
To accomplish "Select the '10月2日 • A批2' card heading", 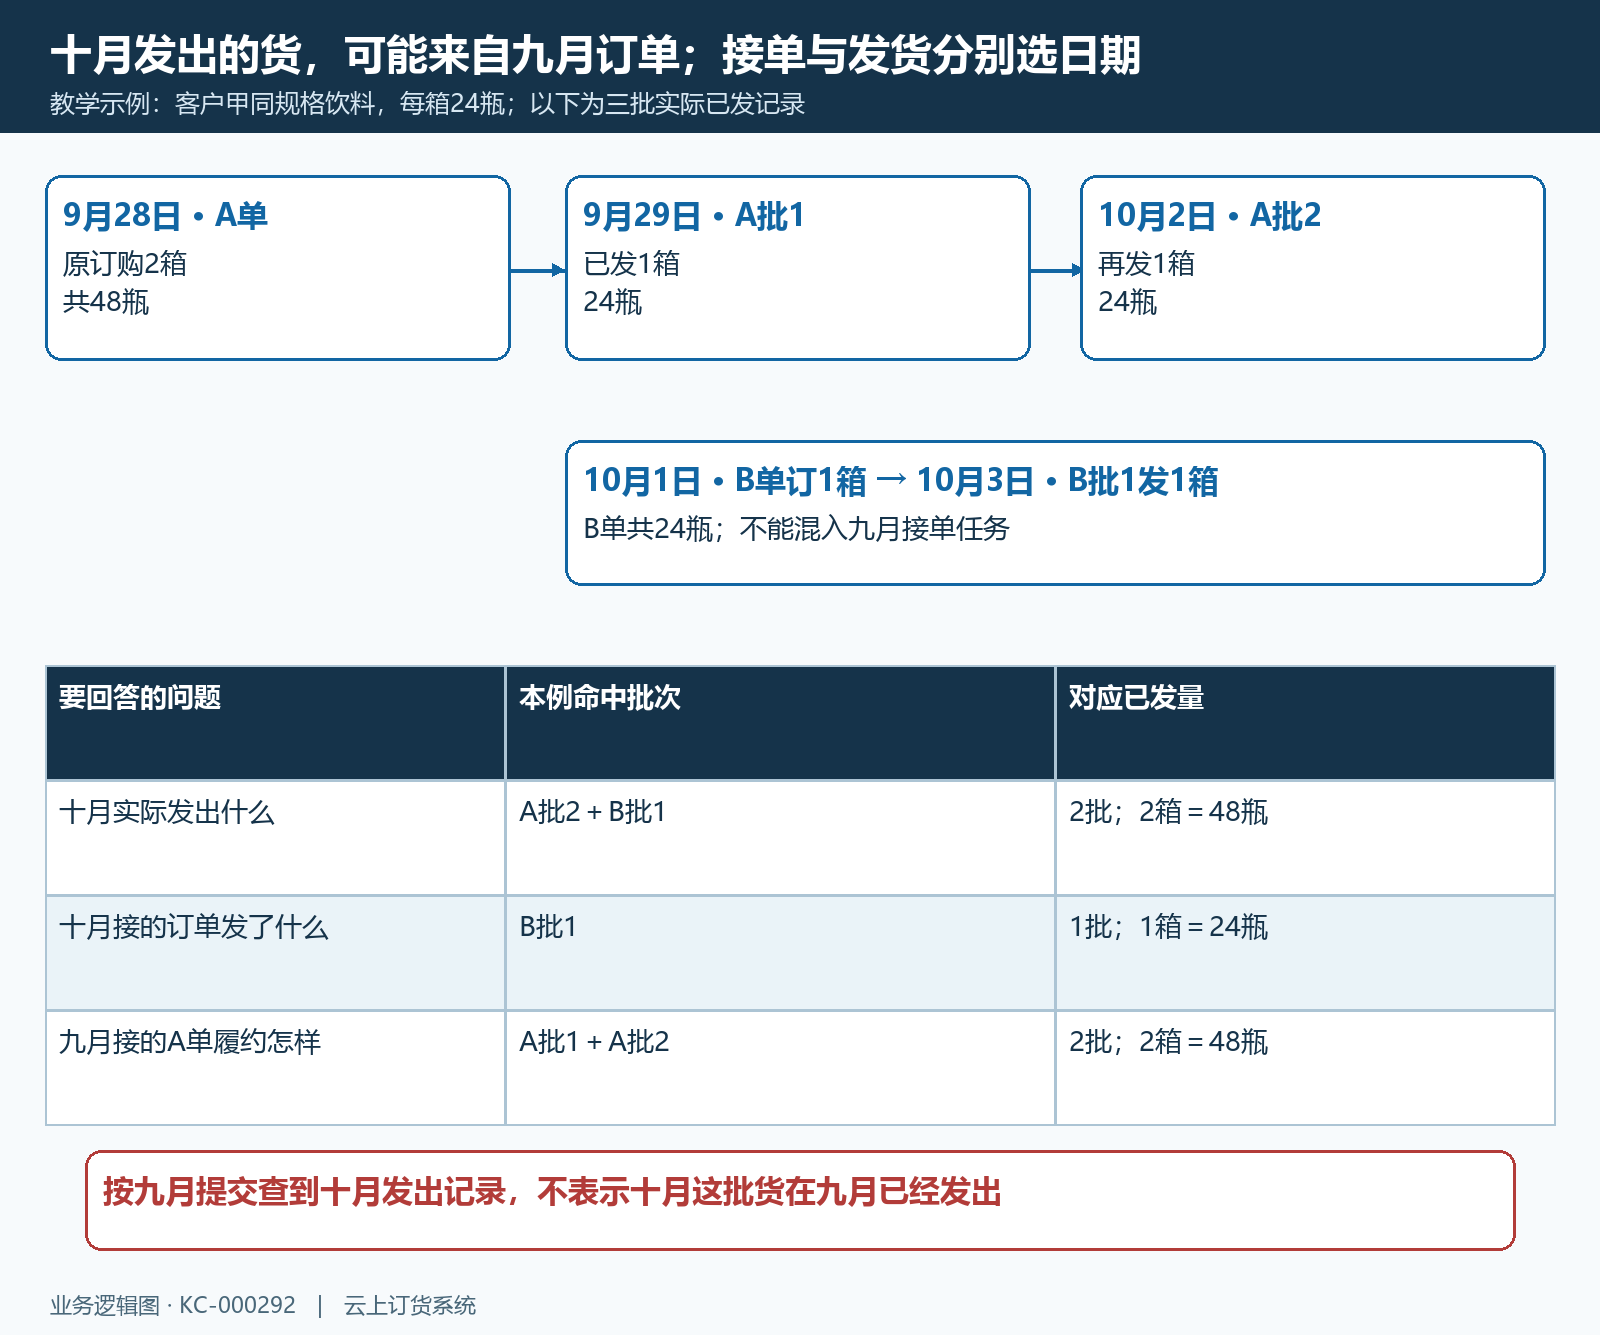I will pos(1210,215).
